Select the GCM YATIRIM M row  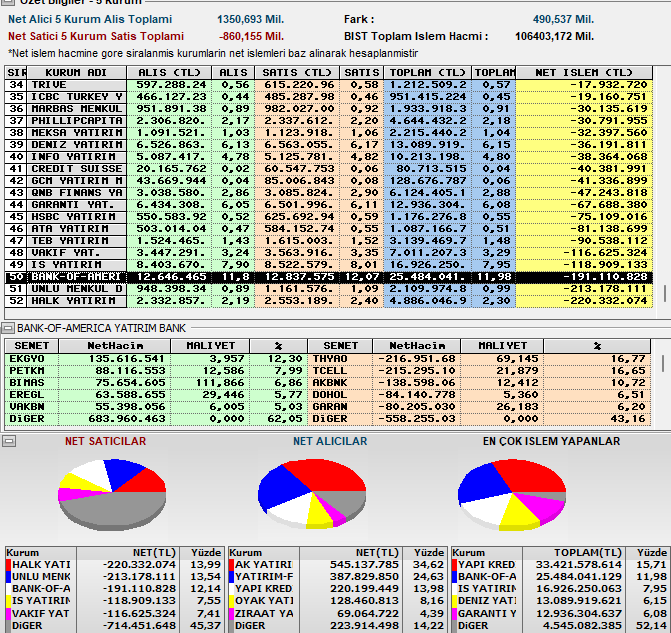(x=329, y=181)
